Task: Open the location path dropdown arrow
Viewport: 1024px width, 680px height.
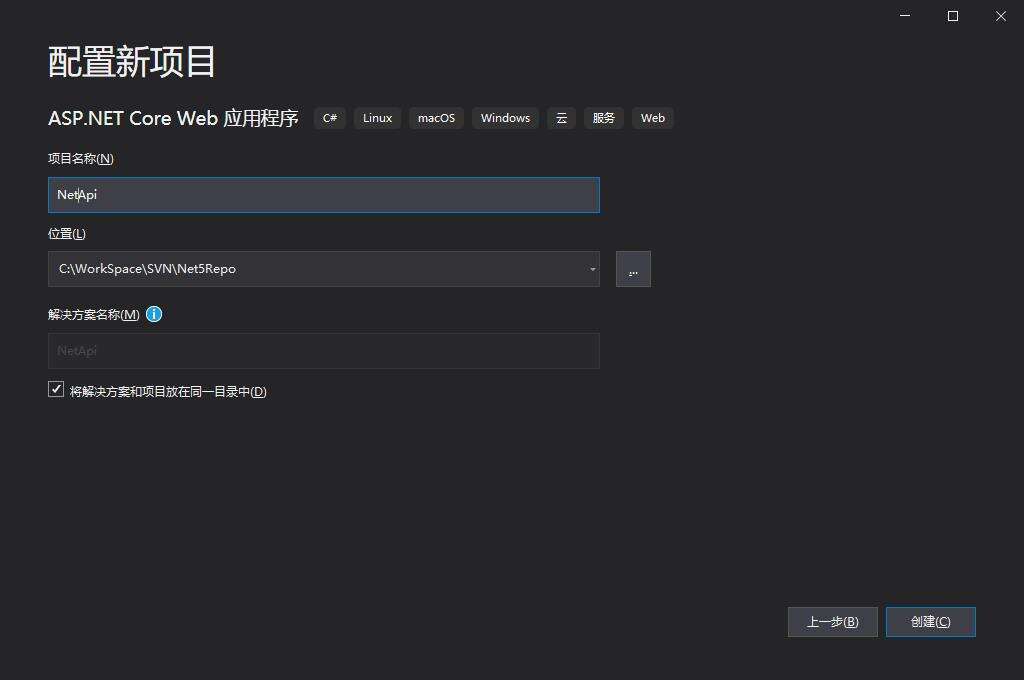Action: (592, 269)
